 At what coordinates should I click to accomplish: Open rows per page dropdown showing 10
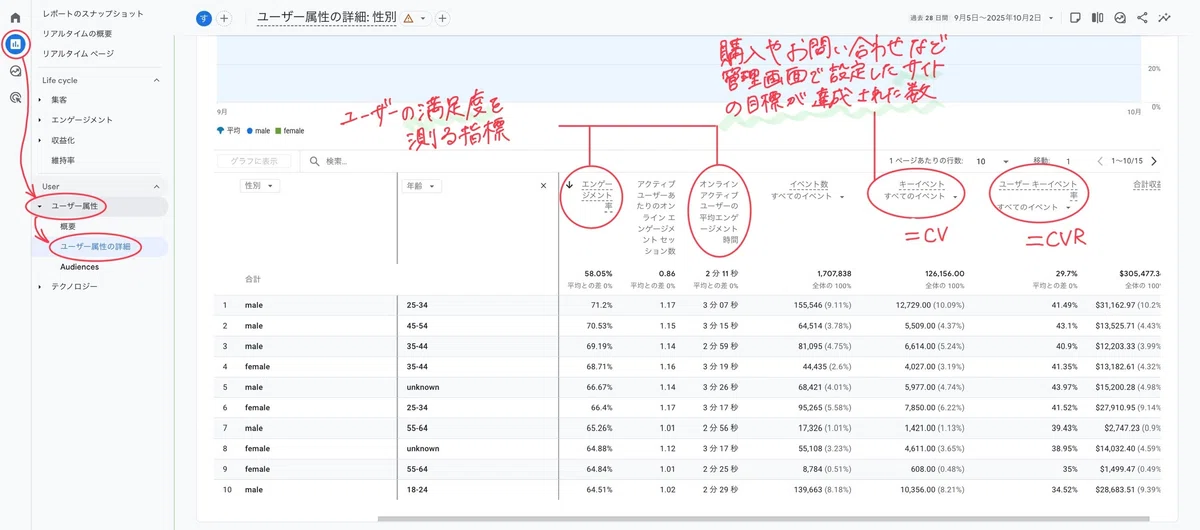pos(993,161)
